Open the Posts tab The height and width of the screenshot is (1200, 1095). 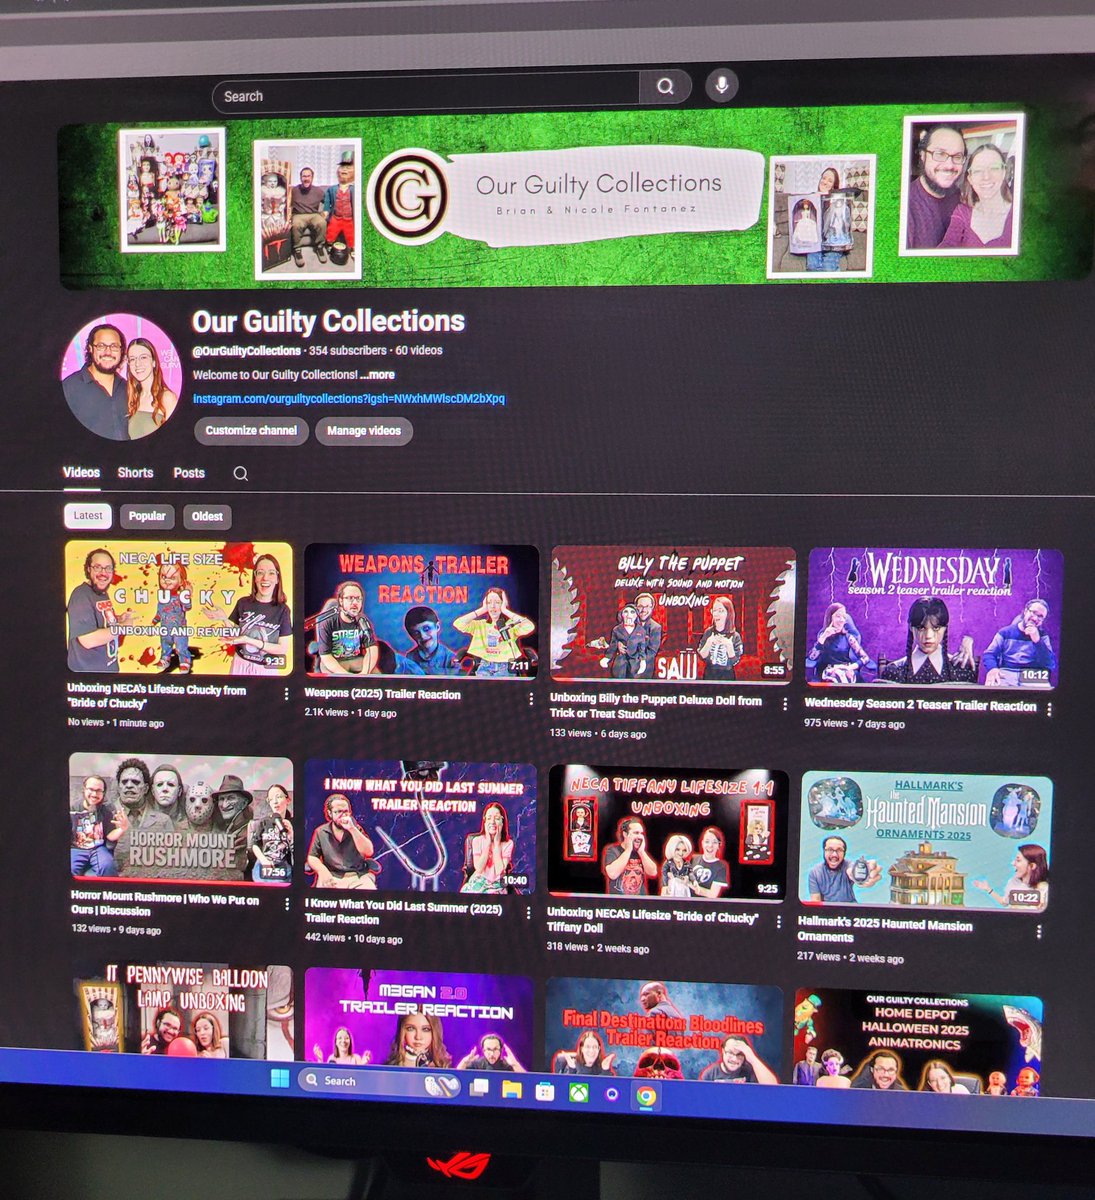(x=188, y=472)
